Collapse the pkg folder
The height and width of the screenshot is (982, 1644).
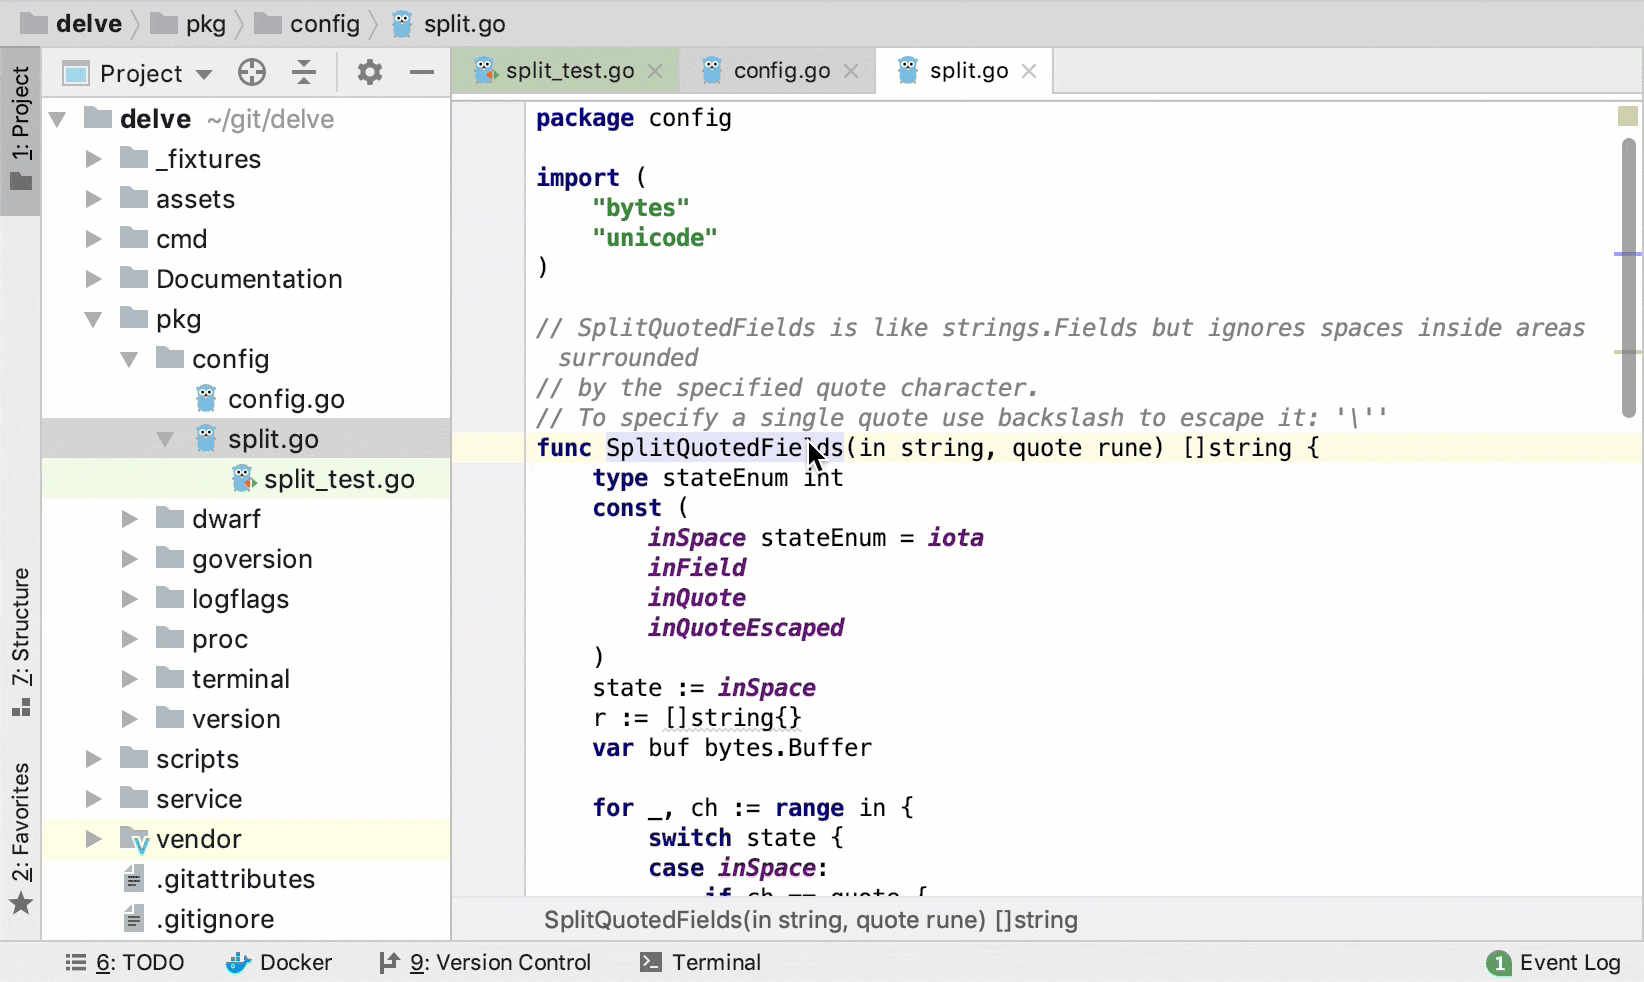93,319
